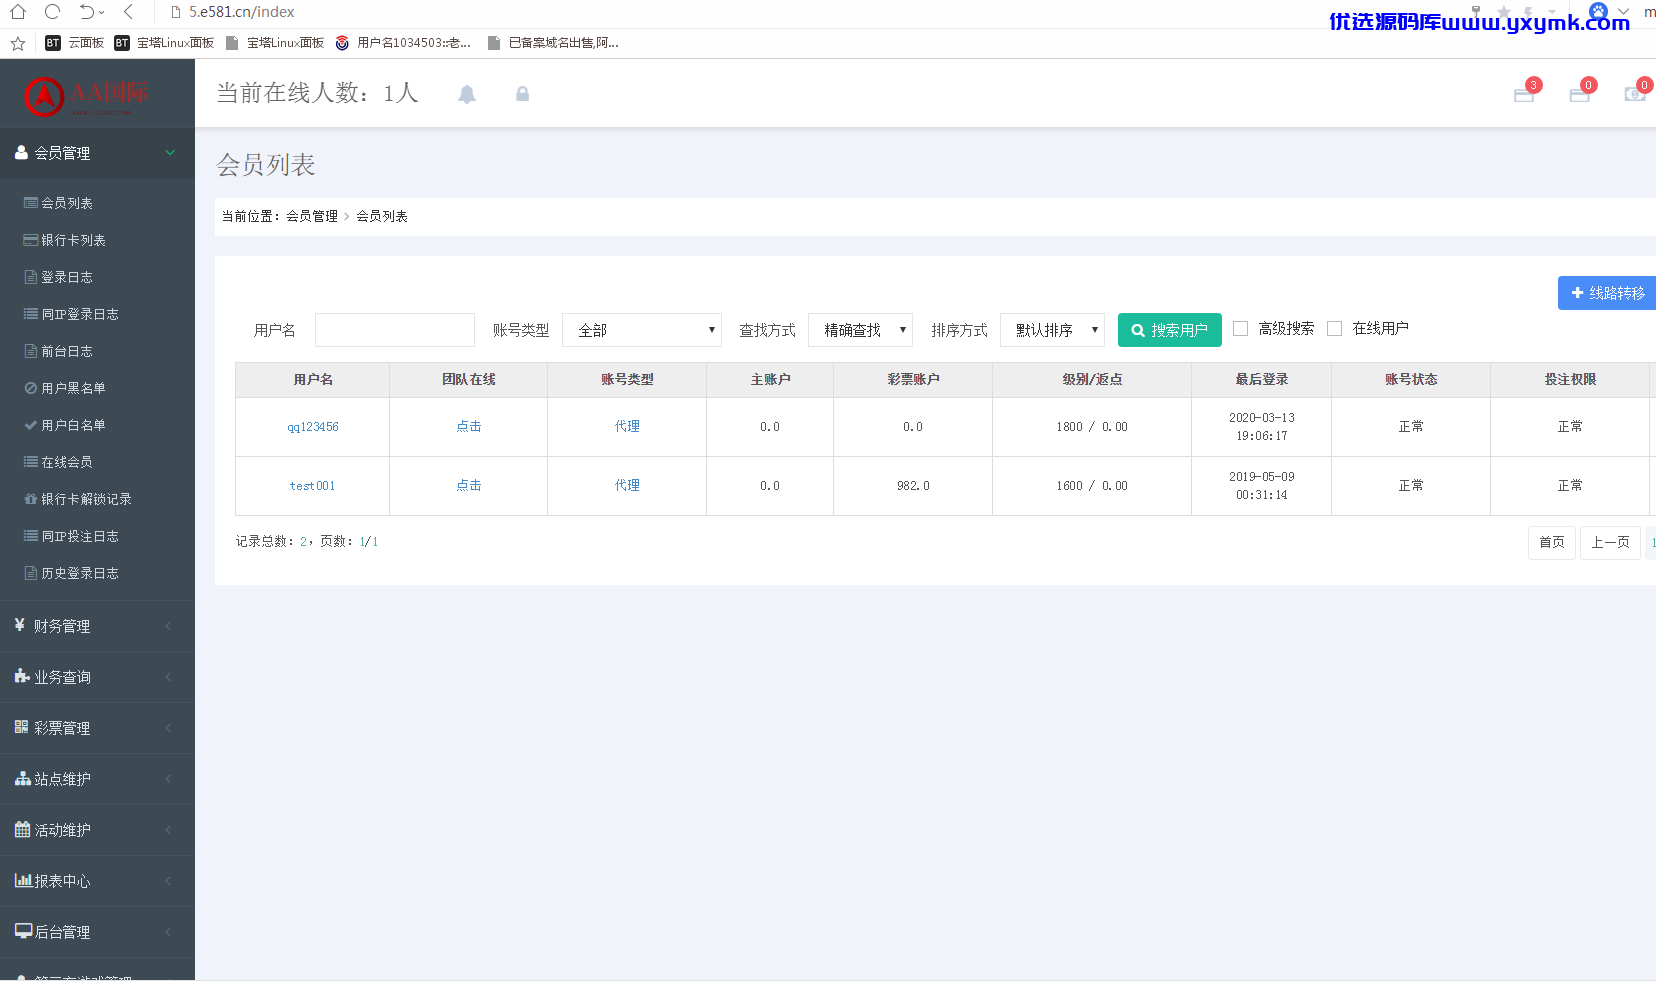Click the AA国际 logo
Screen dimensions: 1656x986
tap(86, 95)
